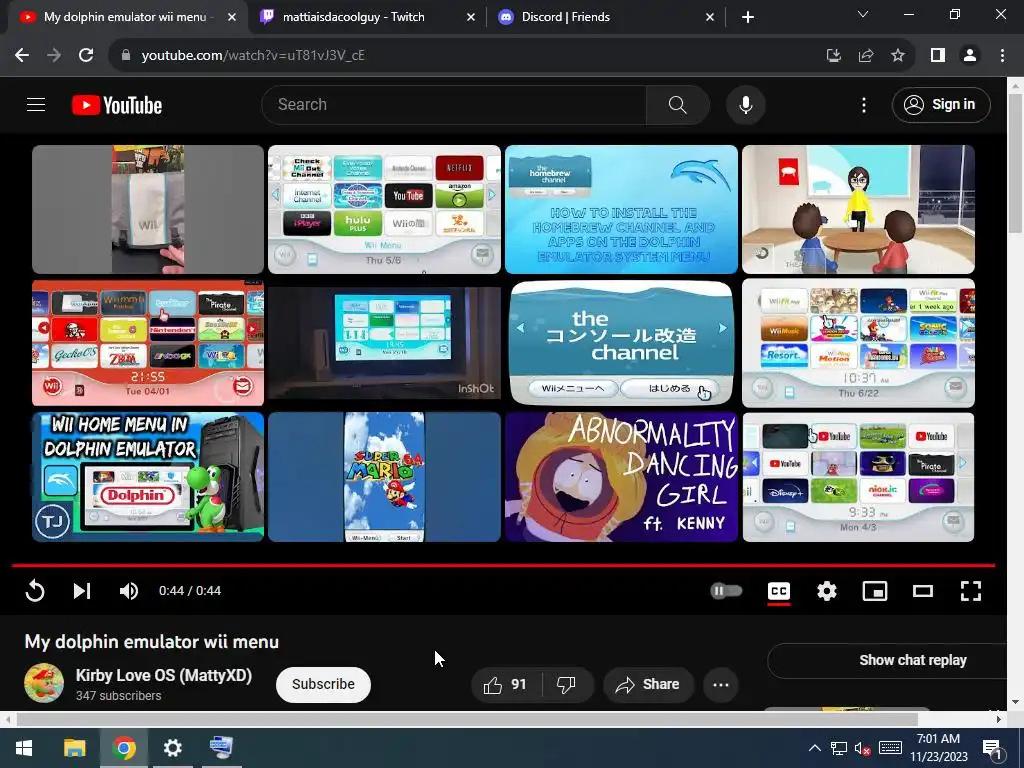Open Kirby Love OS (MattyXD) channel name
The width and height of the screenshot is (1024, 768).
(164, 675)
